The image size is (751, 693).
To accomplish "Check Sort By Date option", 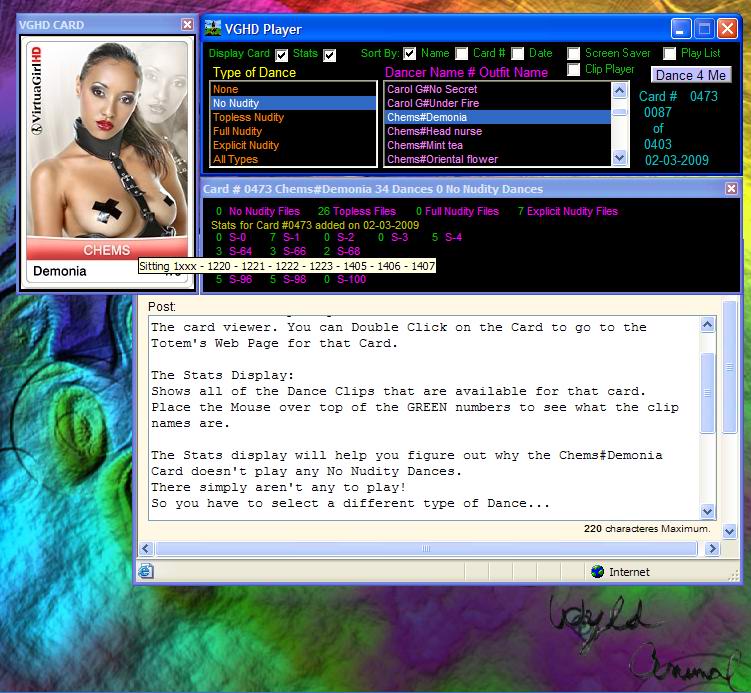I will [x=518, y=54].
